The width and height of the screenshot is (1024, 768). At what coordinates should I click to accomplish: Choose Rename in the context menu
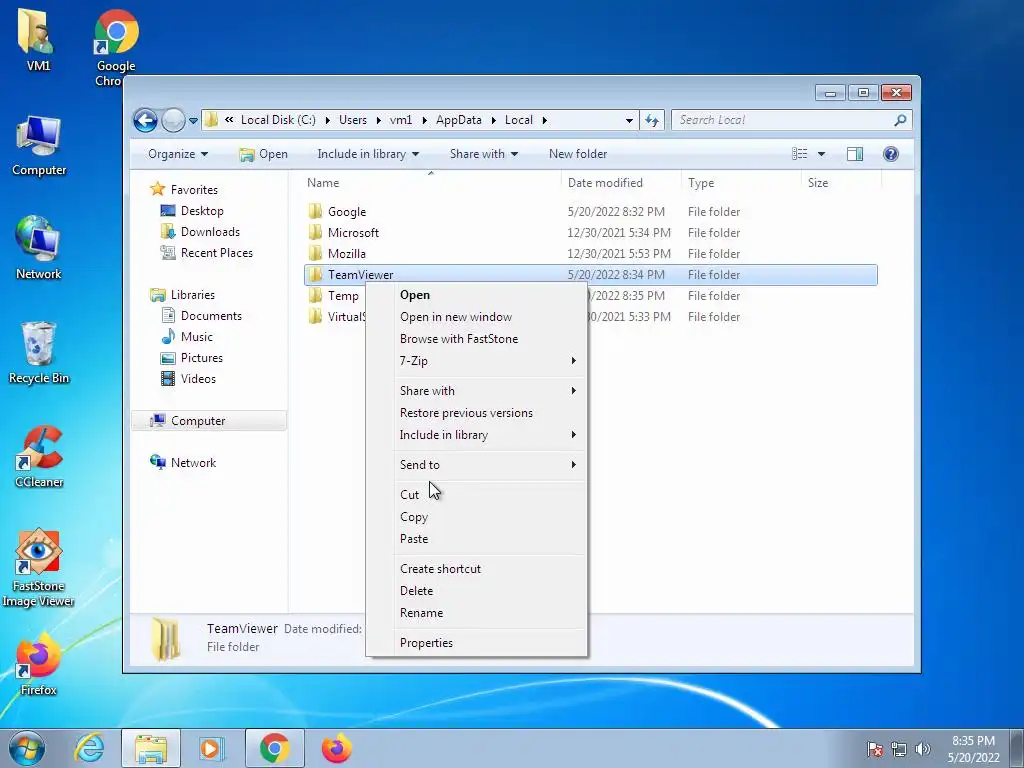point(477,613)
